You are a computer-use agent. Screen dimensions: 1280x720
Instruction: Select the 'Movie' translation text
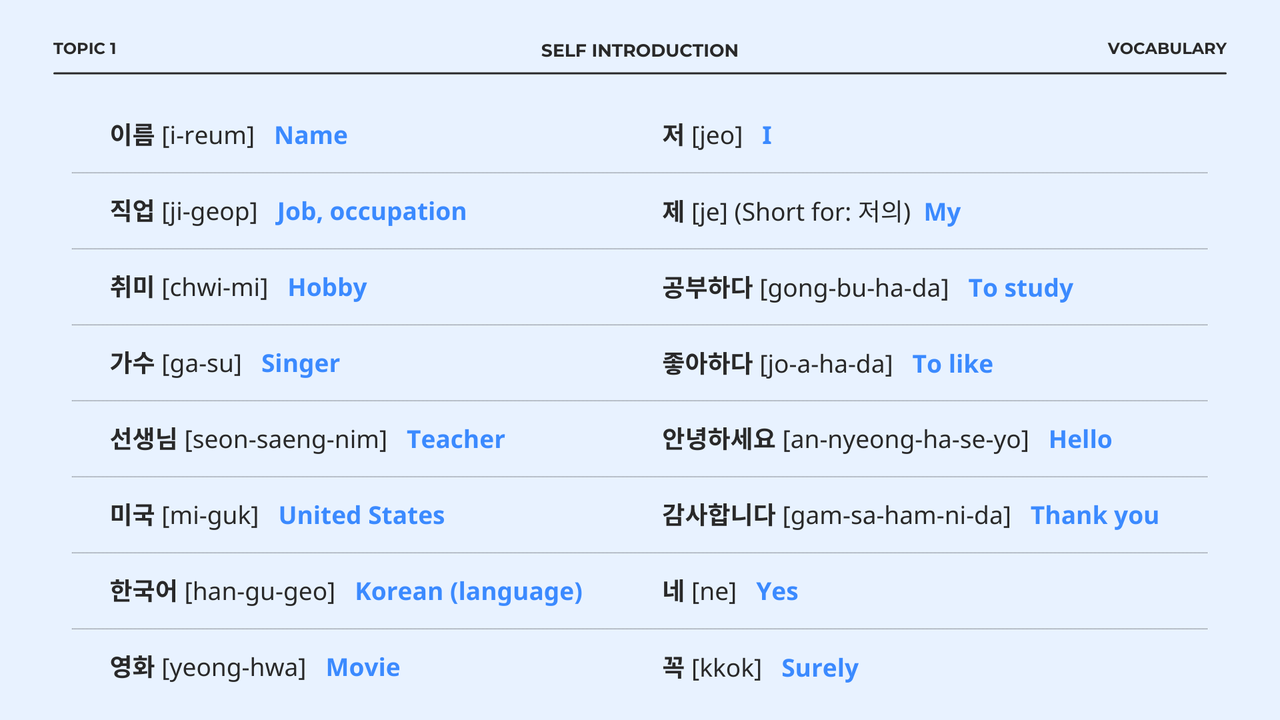click(x=363, y=668)
